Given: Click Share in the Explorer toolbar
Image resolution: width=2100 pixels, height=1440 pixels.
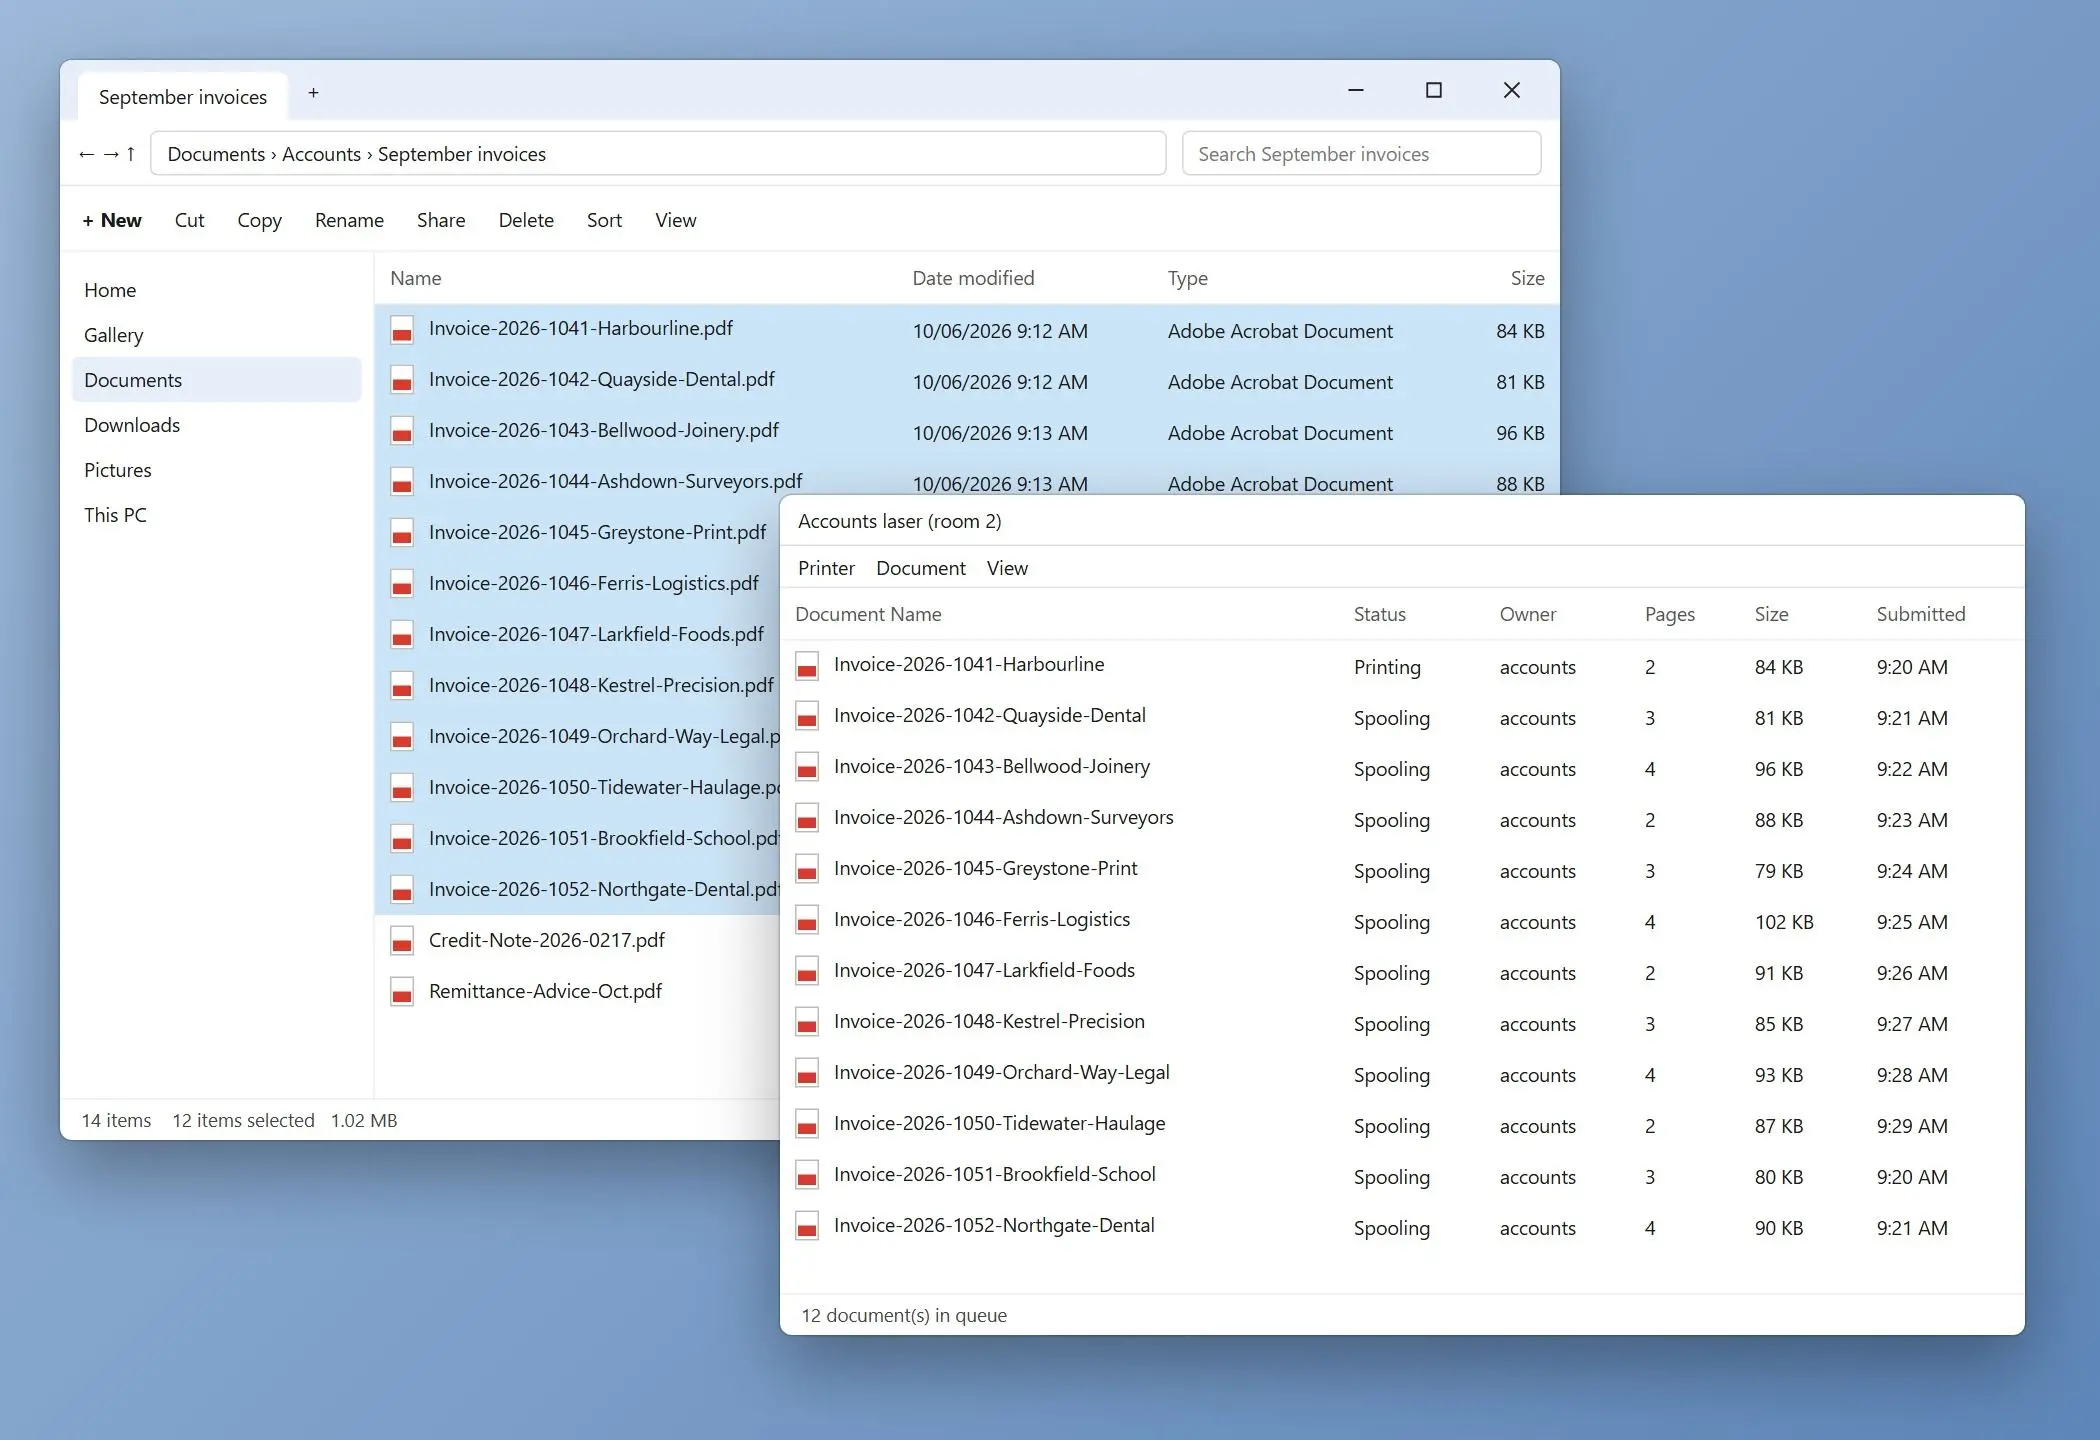Looking at the screenshot, I should pos(441,220).
